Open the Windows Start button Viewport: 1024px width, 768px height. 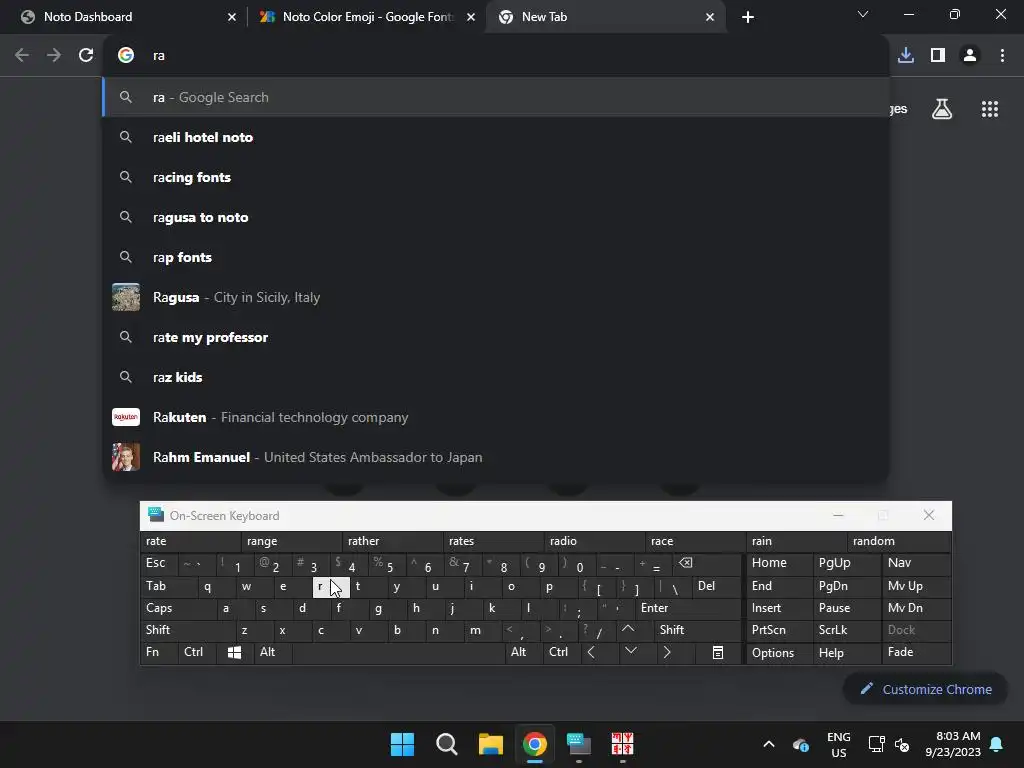point(402,744)
